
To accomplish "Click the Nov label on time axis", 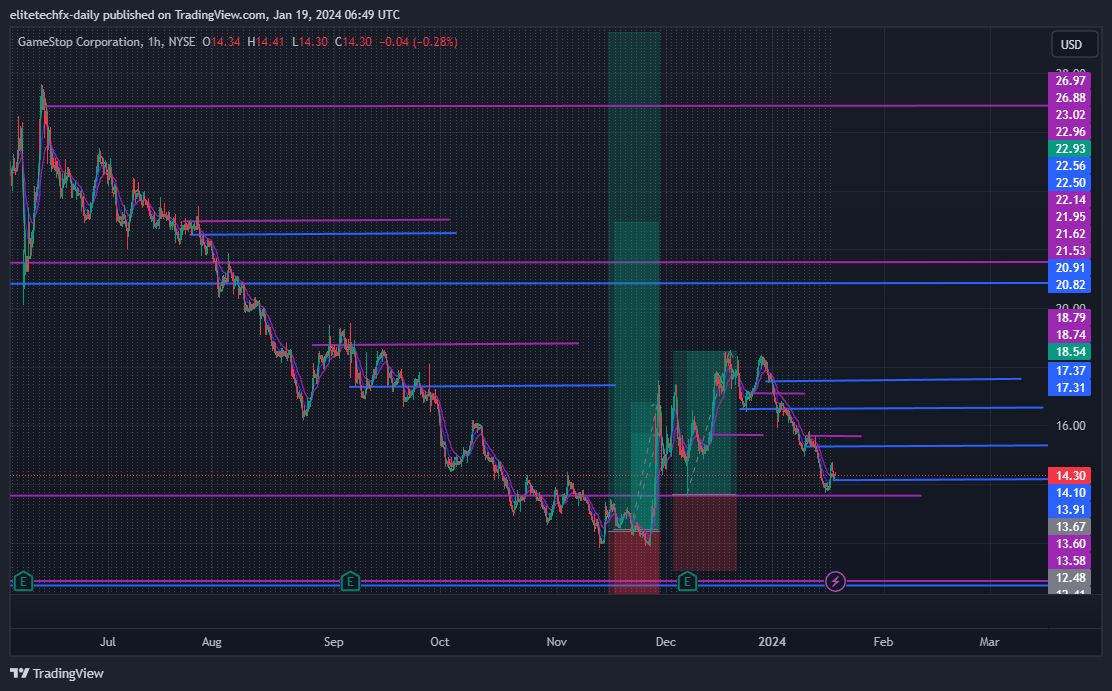I will [x=557, y=642].
